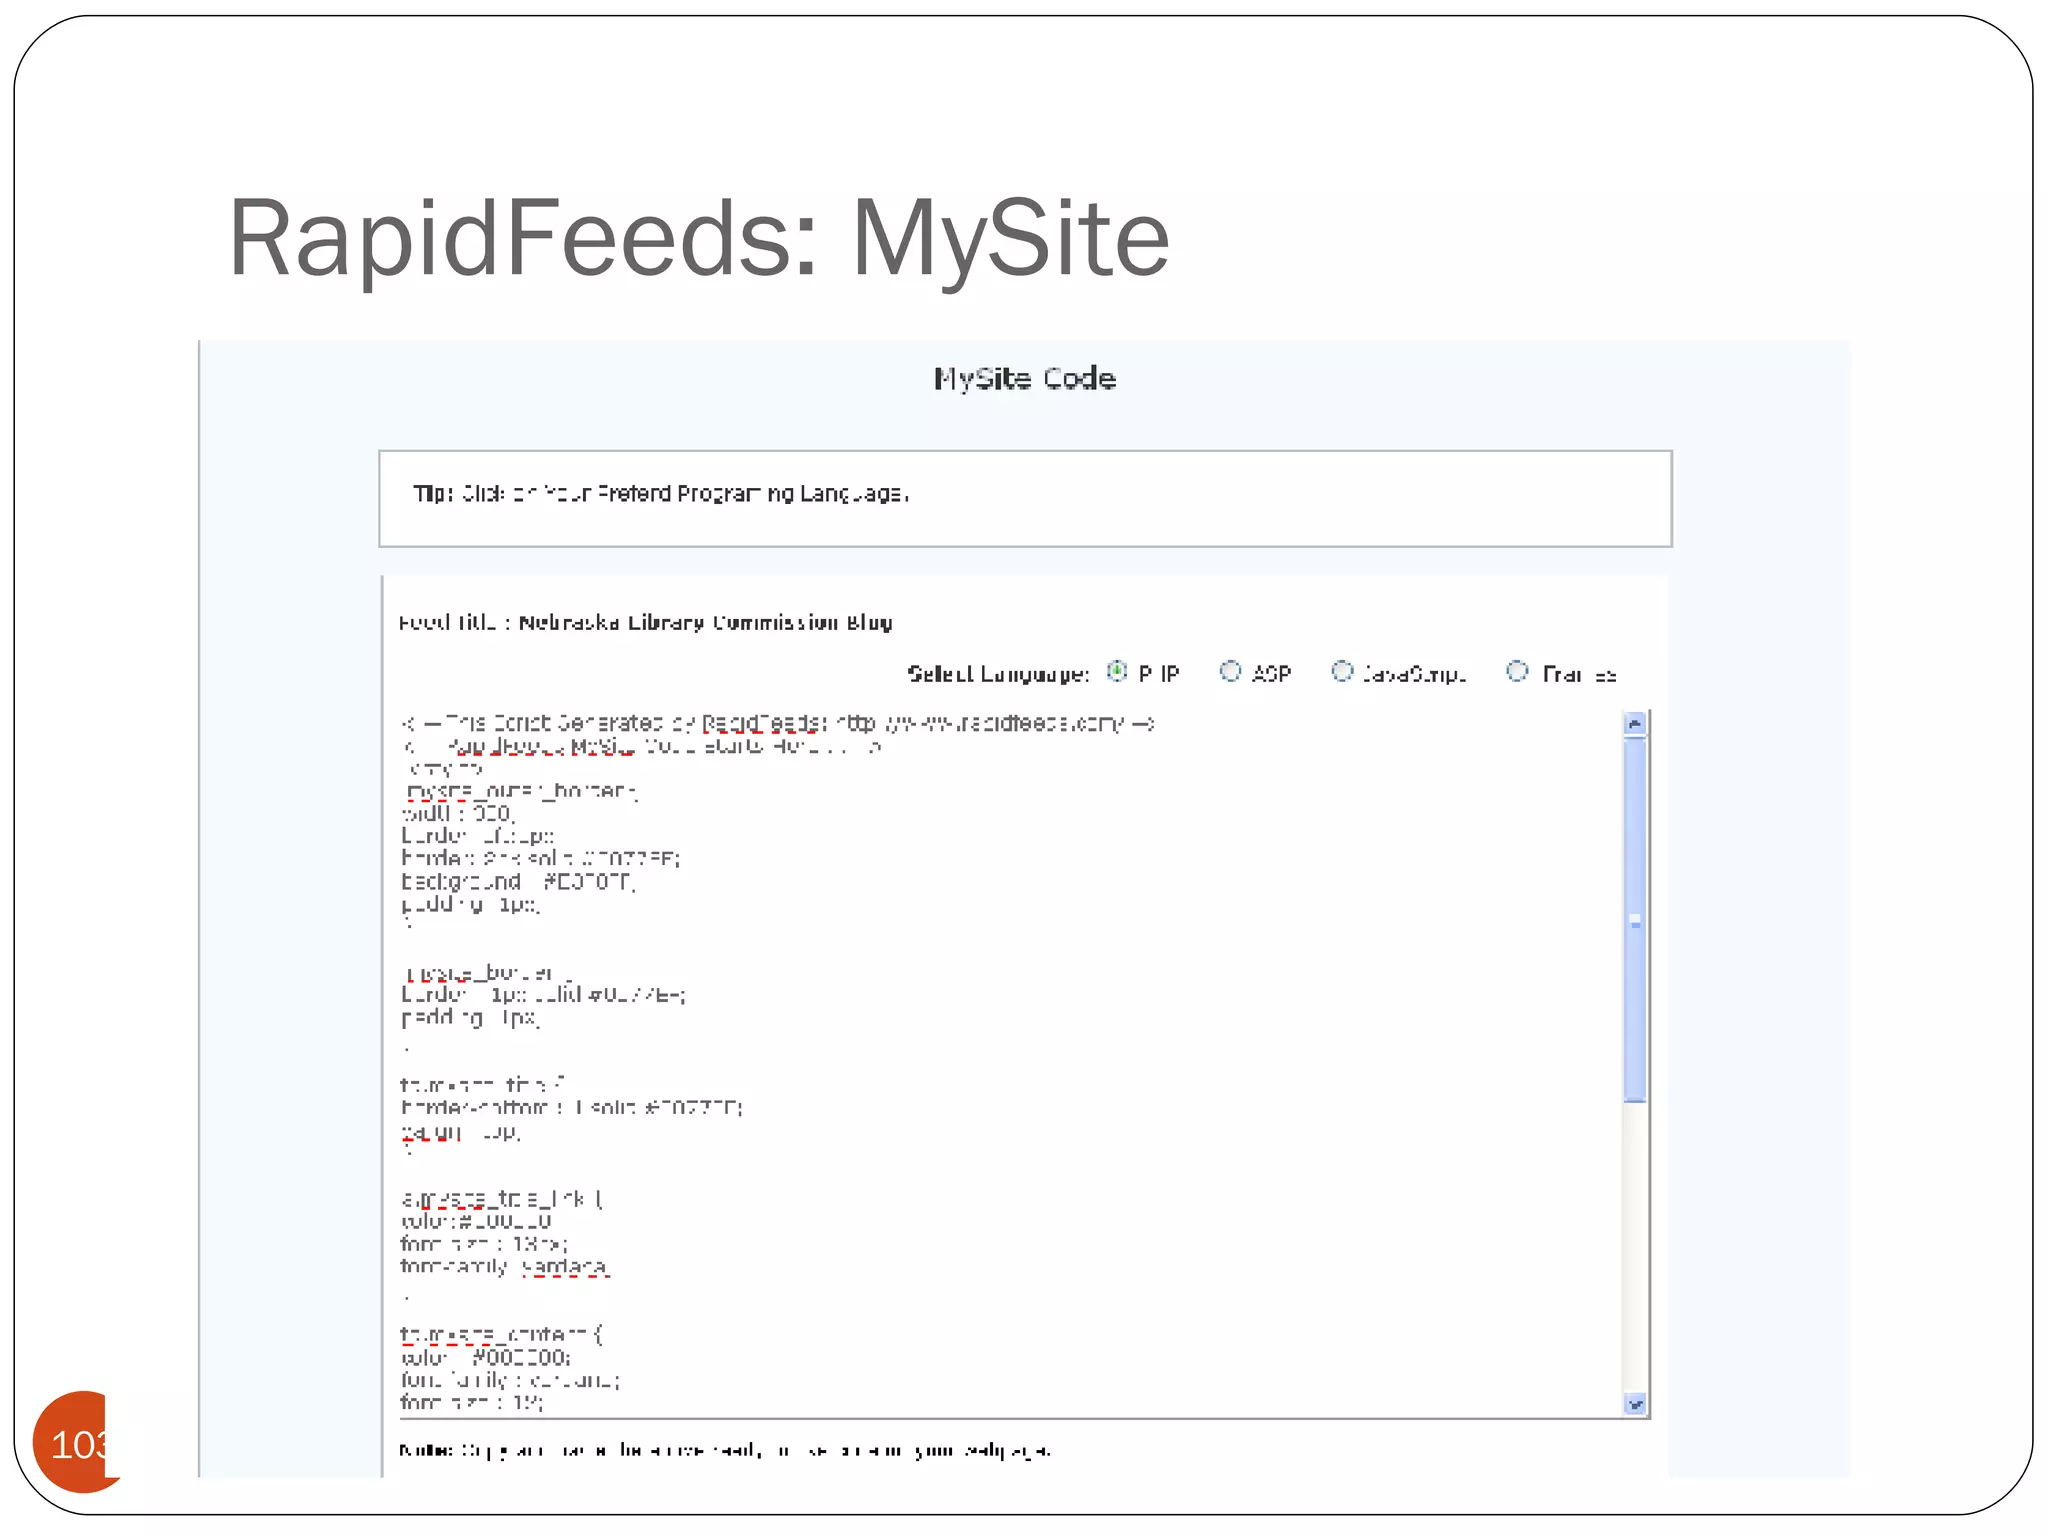Screen dimensions: 2048x1536
Task: Click the Select Language label
Action: [x=998, y=674]
